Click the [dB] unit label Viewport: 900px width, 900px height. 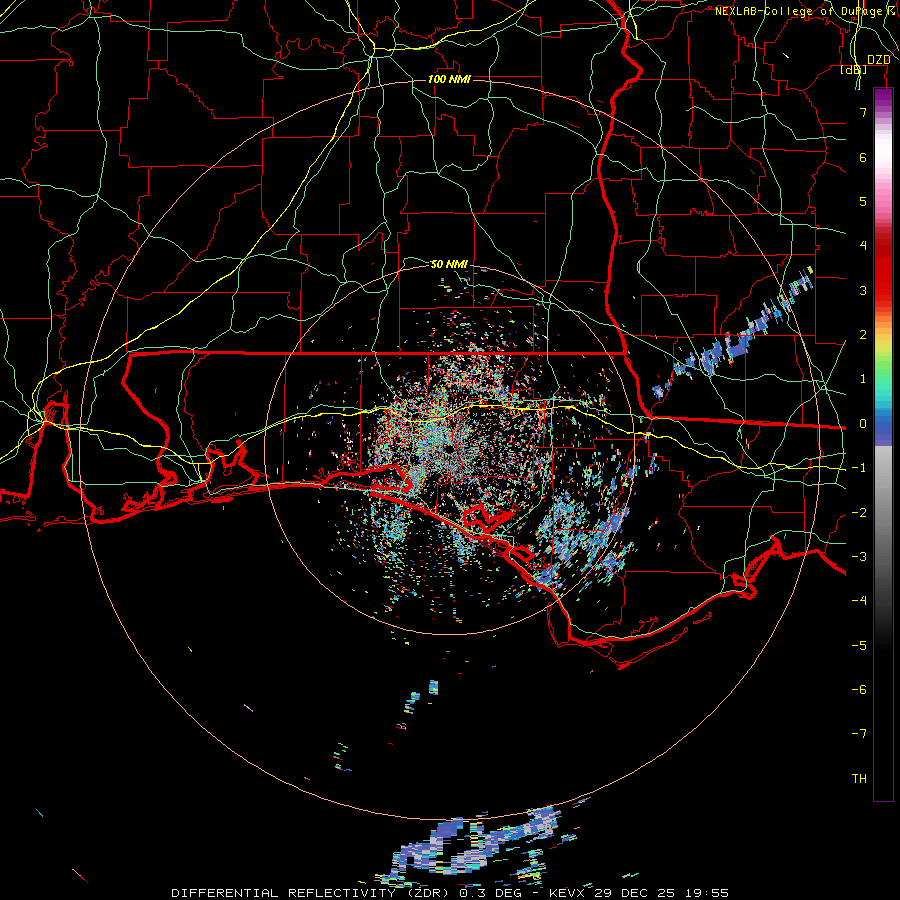(853, 70)
